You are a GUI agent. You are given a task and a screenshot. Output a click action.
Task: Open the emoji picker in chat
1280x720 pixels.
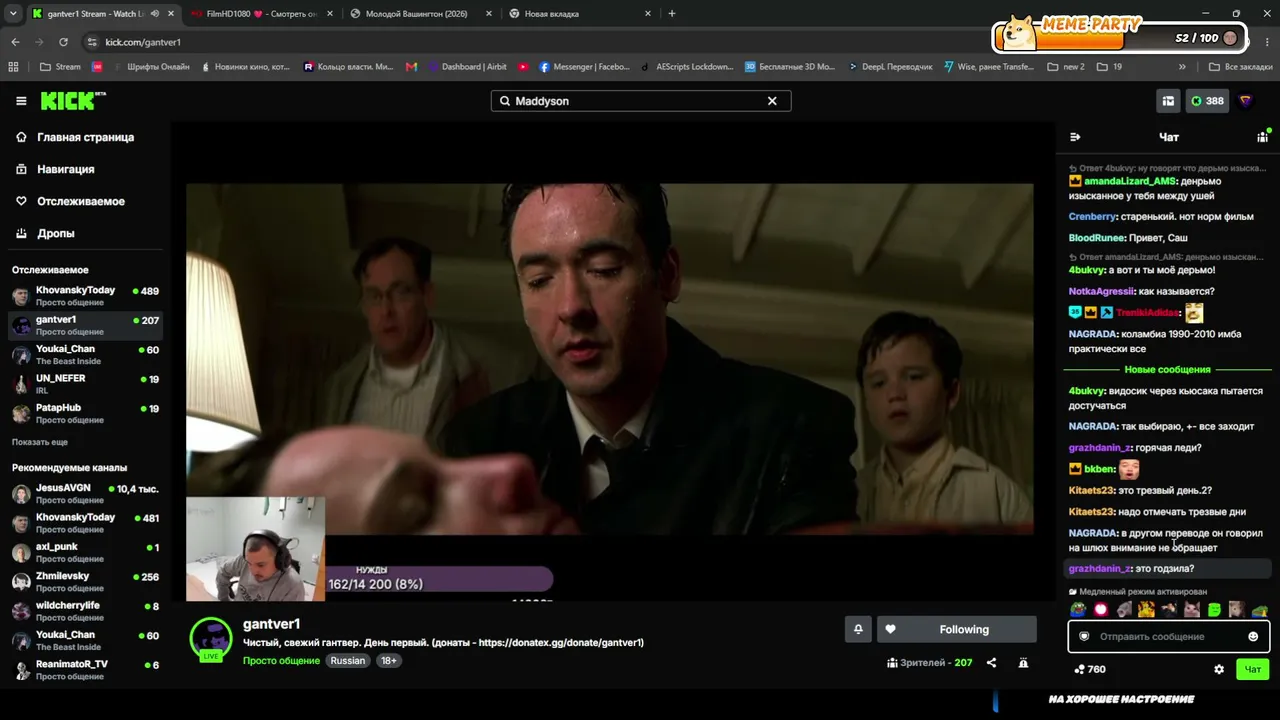pos(1253,636)
